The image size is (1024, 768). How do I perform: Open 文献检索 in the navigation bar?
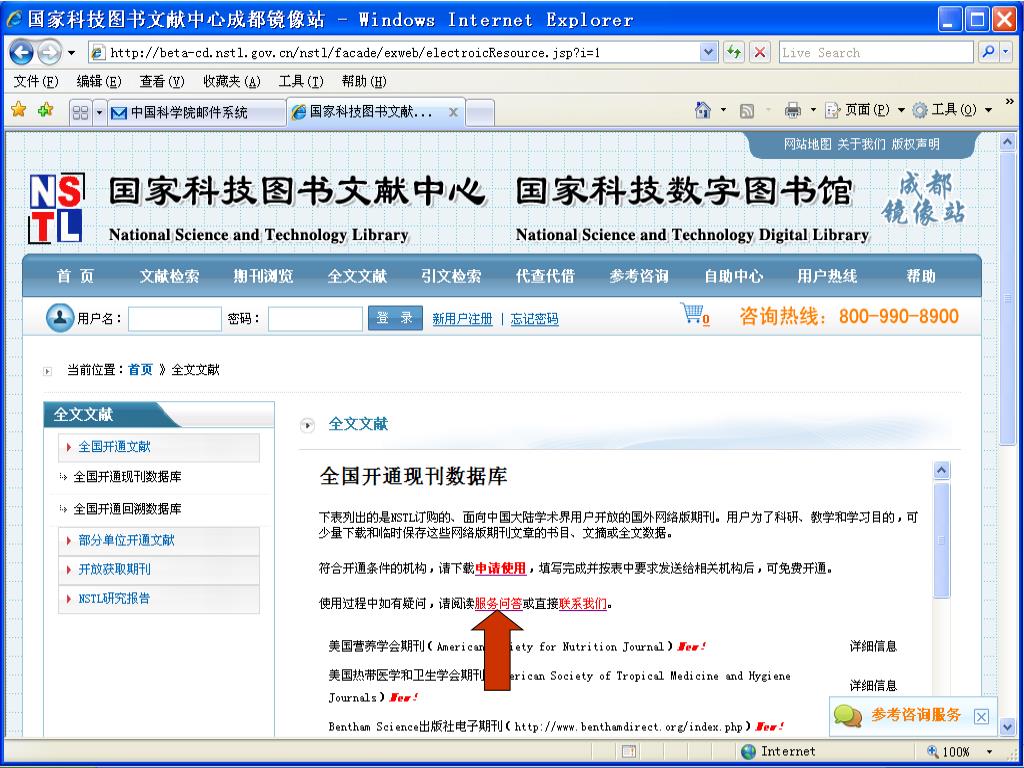click(169, 276)
